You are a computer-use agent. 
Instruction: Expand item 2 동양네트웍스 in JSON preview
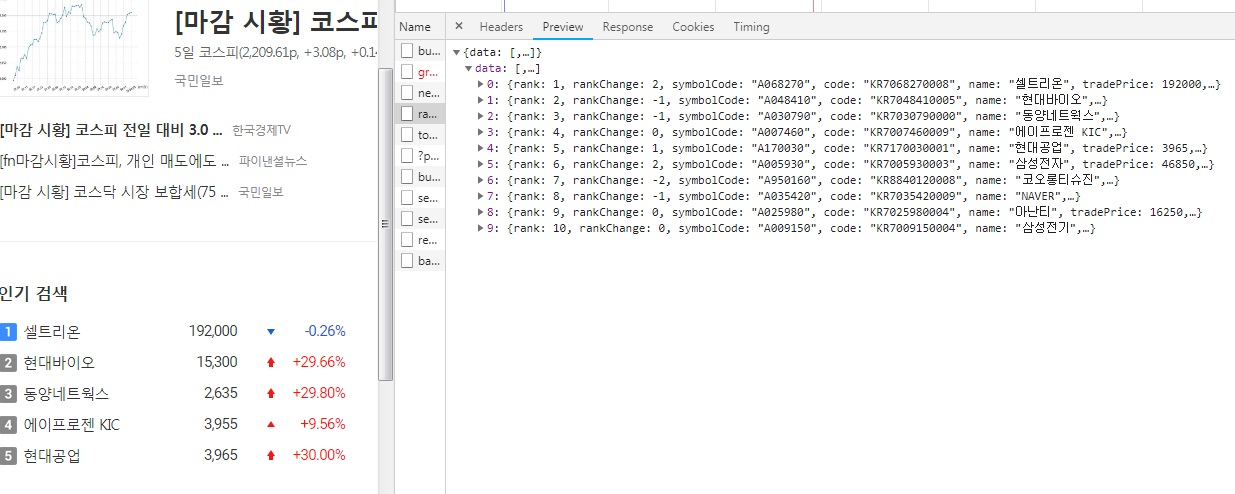click(x=481, y=116)
